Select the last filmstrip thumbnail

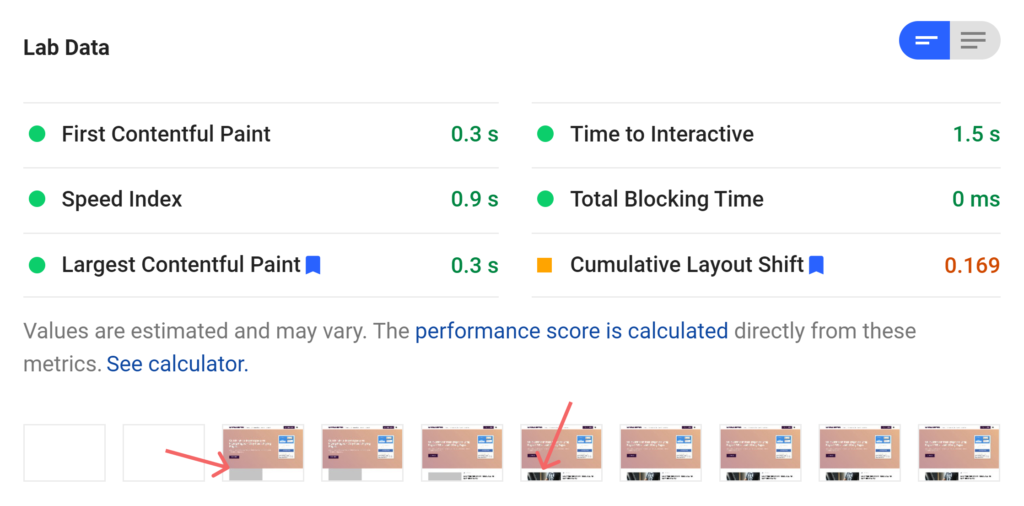(x=958, y=452)
